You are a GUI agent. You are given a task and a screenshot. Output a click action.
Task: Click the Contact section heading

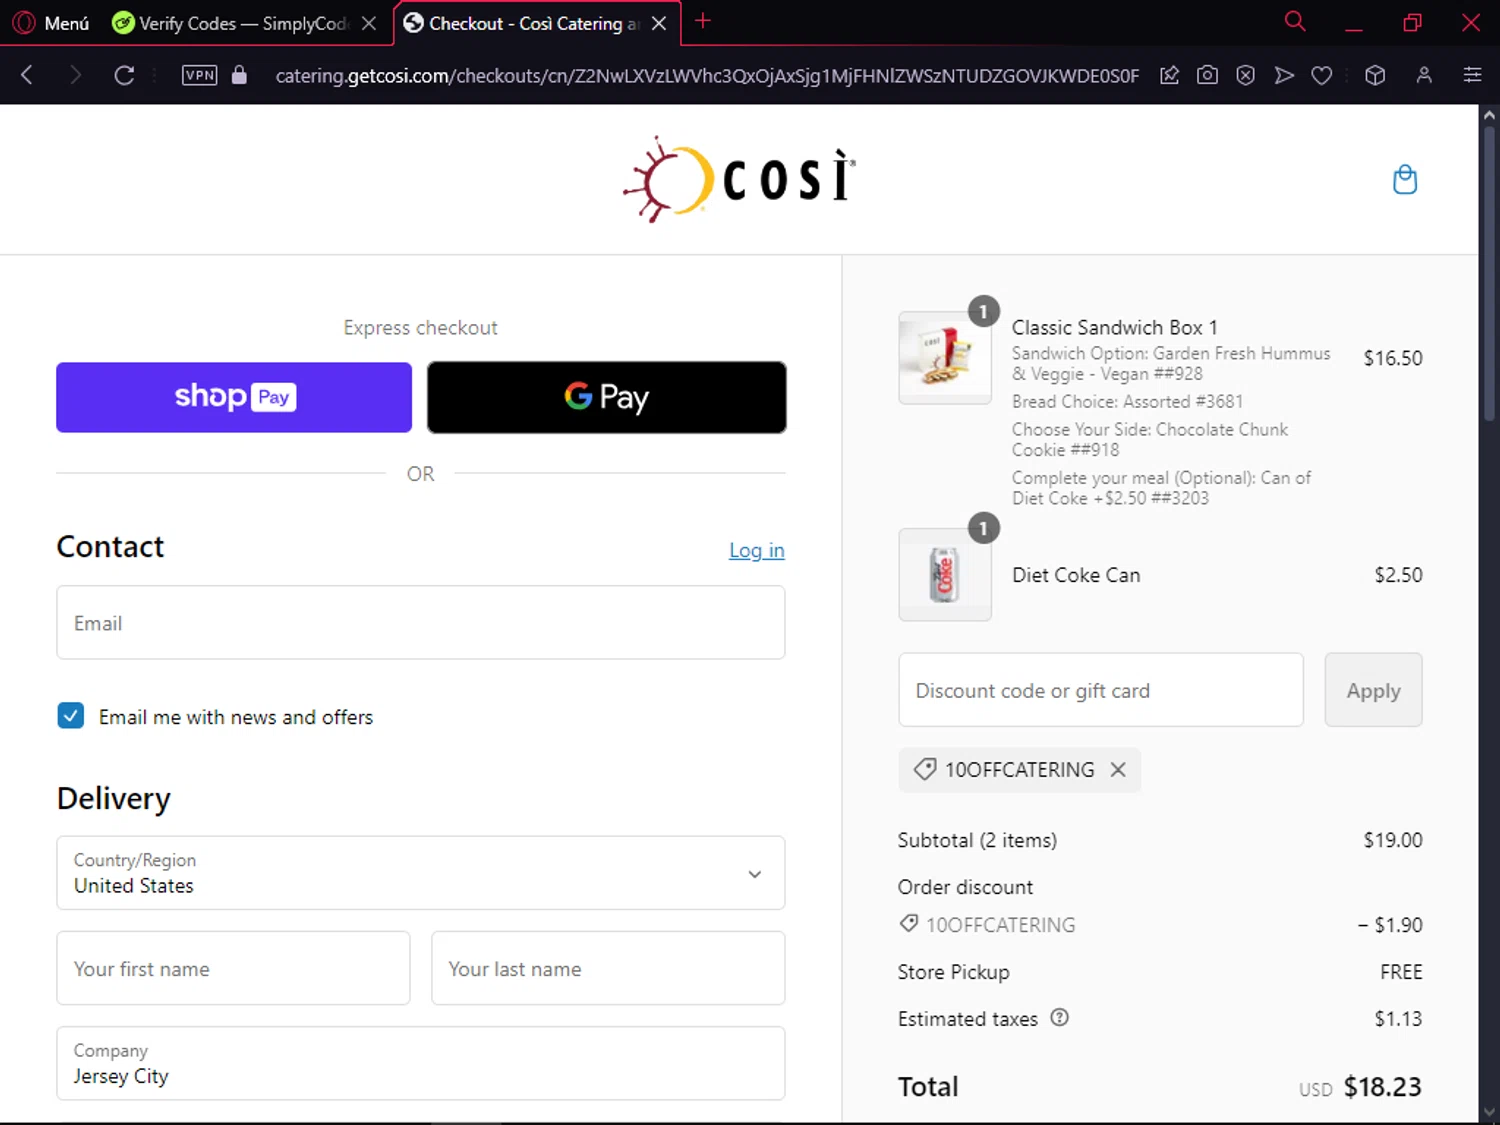[x=110, y=547]
